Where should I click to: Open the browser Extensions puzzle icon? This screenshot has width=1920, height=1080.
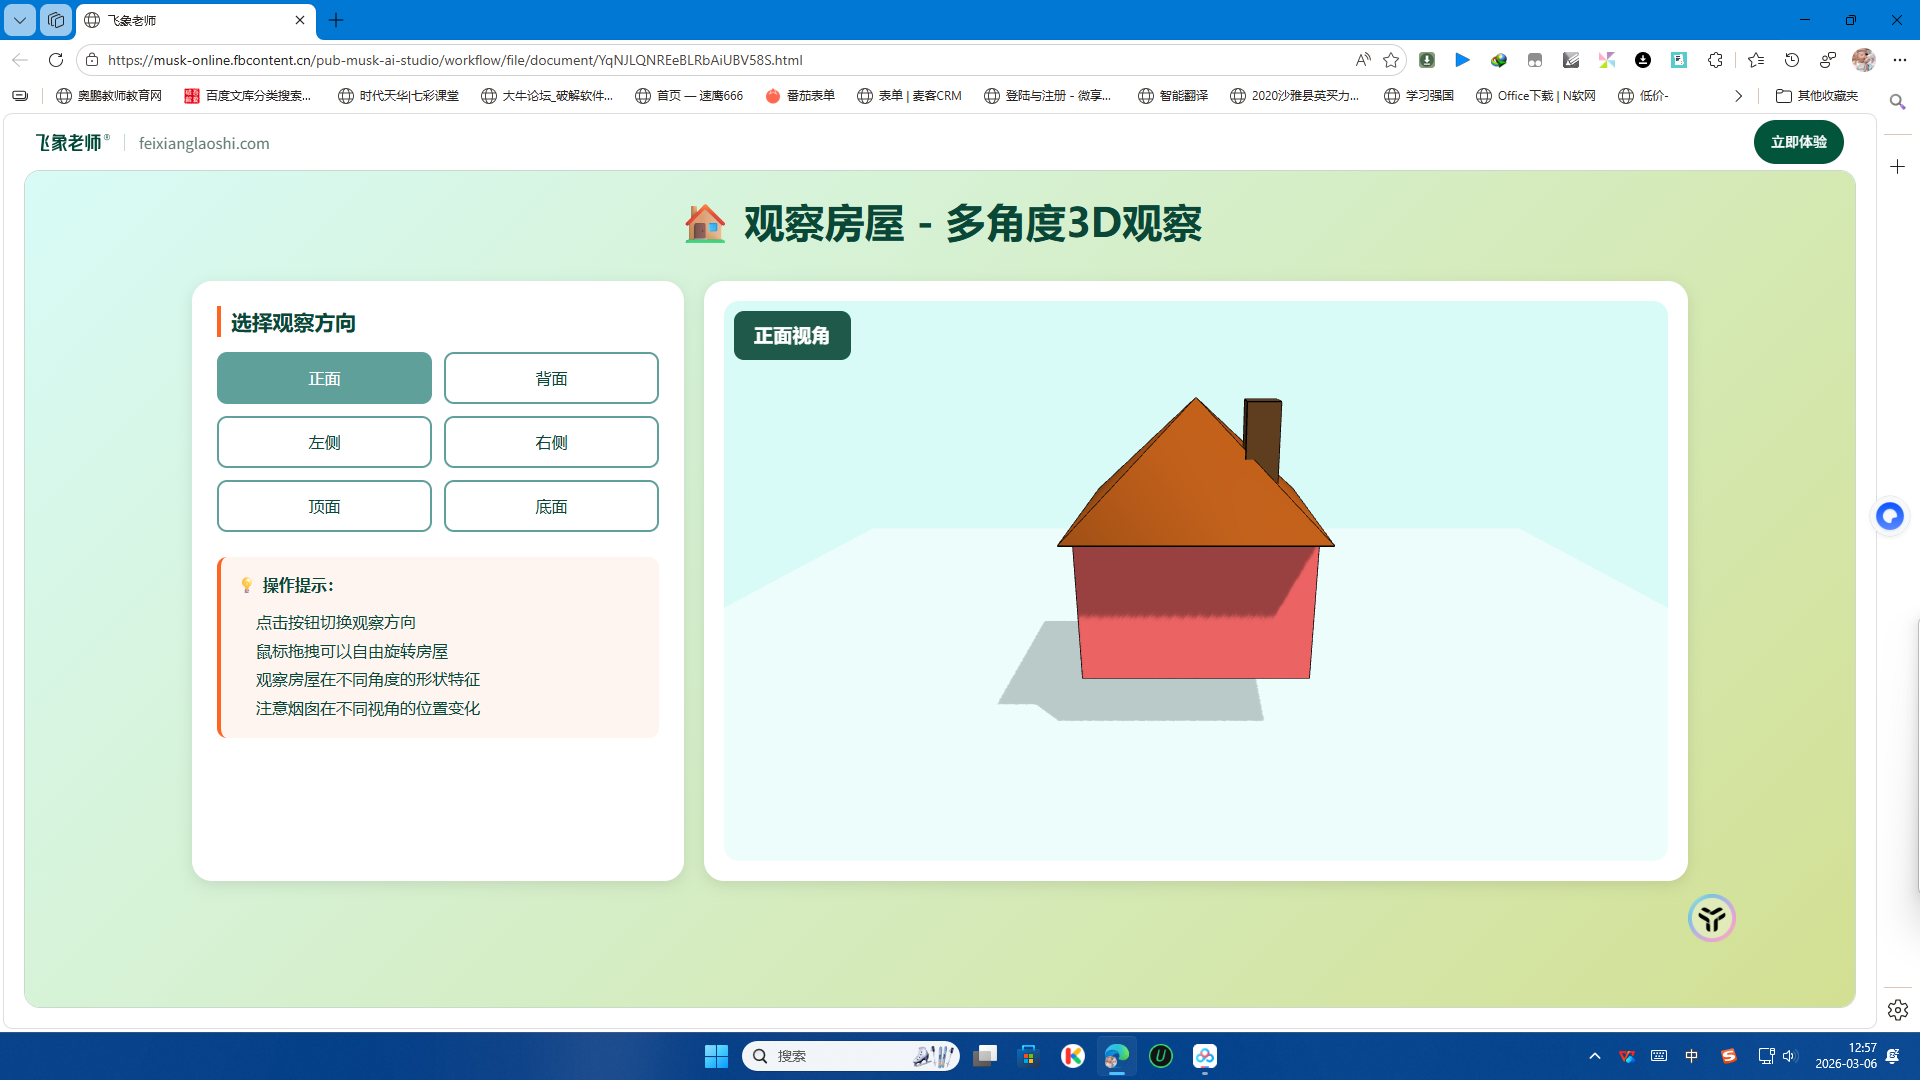(1716, 60)
